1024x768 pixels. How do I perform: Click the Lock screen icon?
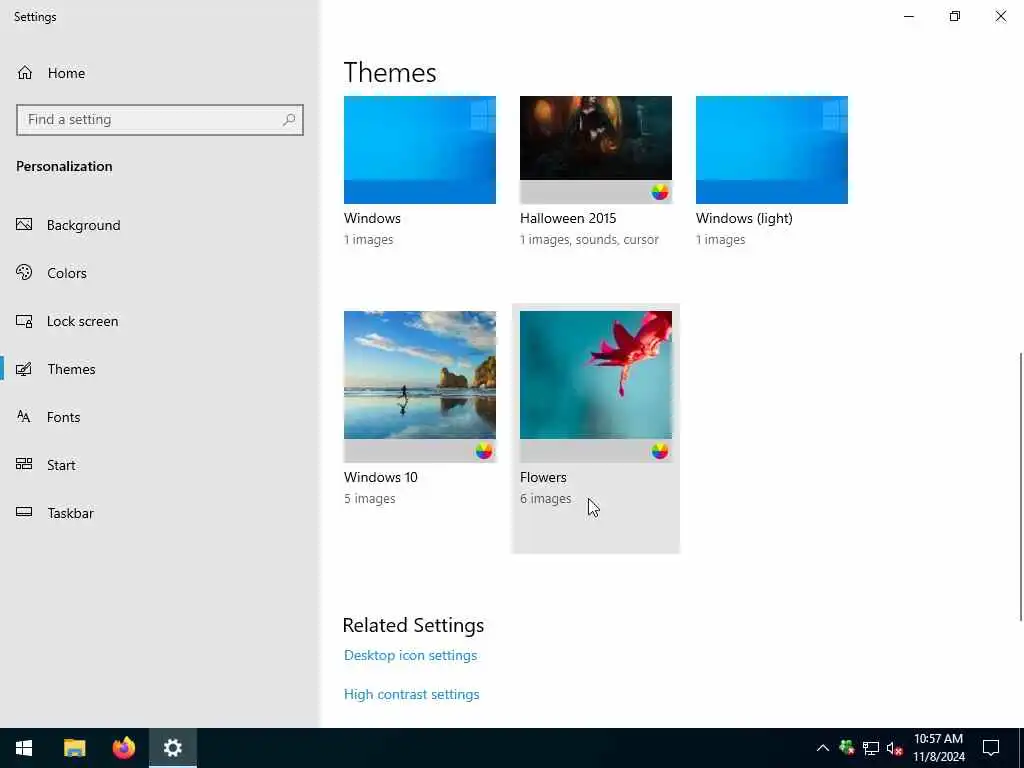click(x=24, y=321)
